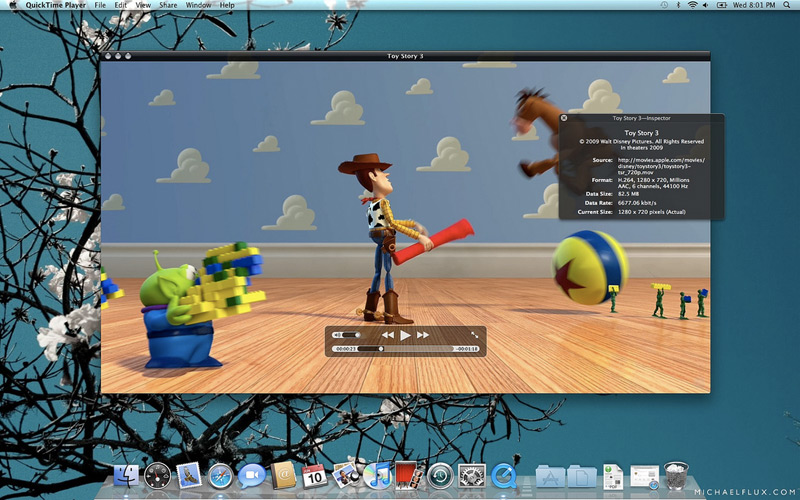The image size is (800, 500).
Task: Open the Help menu
Action: 227,5
